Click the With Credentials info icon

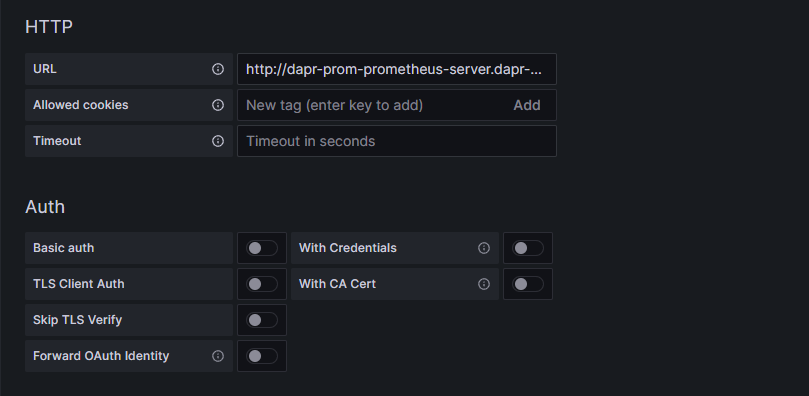484,248
